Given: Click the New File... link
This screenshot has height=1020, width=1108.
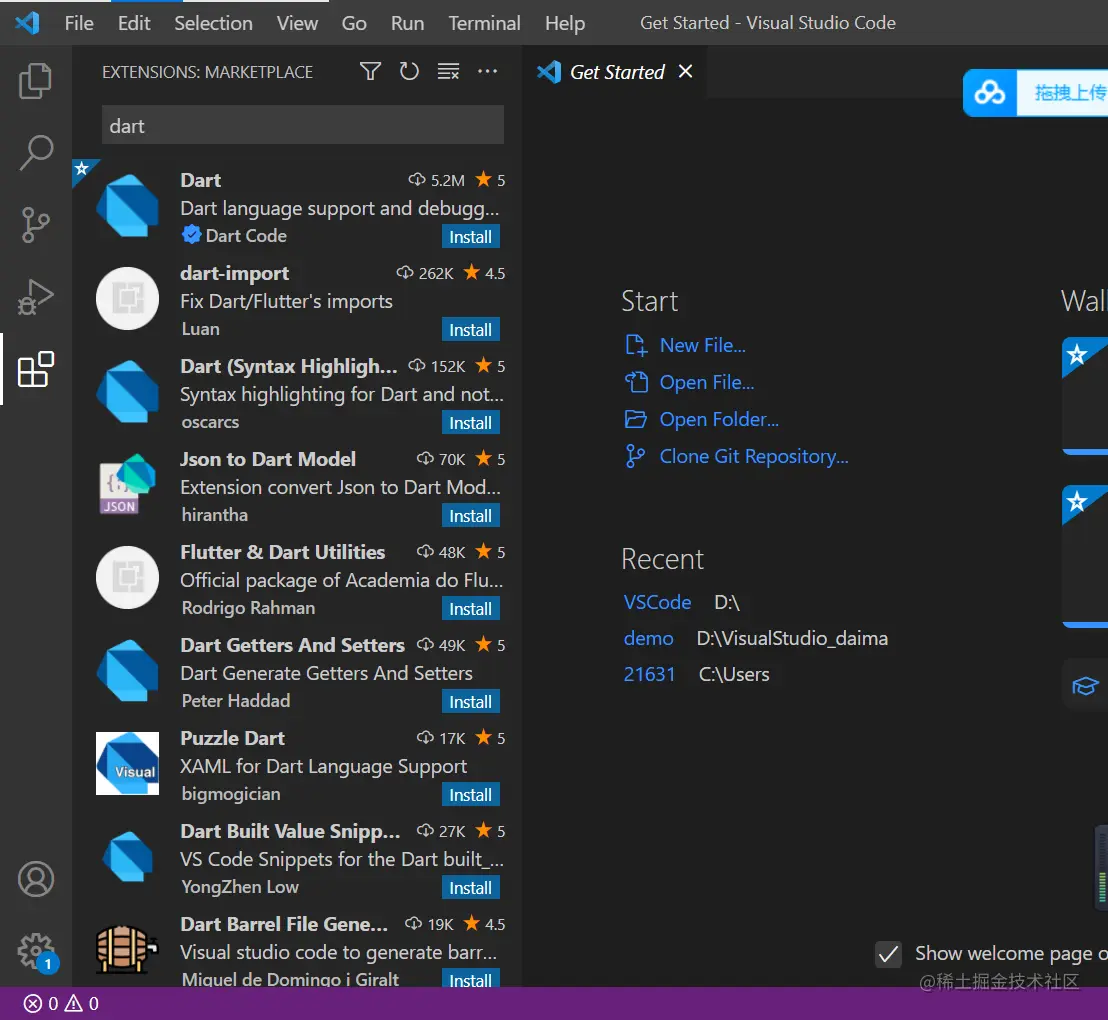Looking at the screenshot, I should coord(702,345).
